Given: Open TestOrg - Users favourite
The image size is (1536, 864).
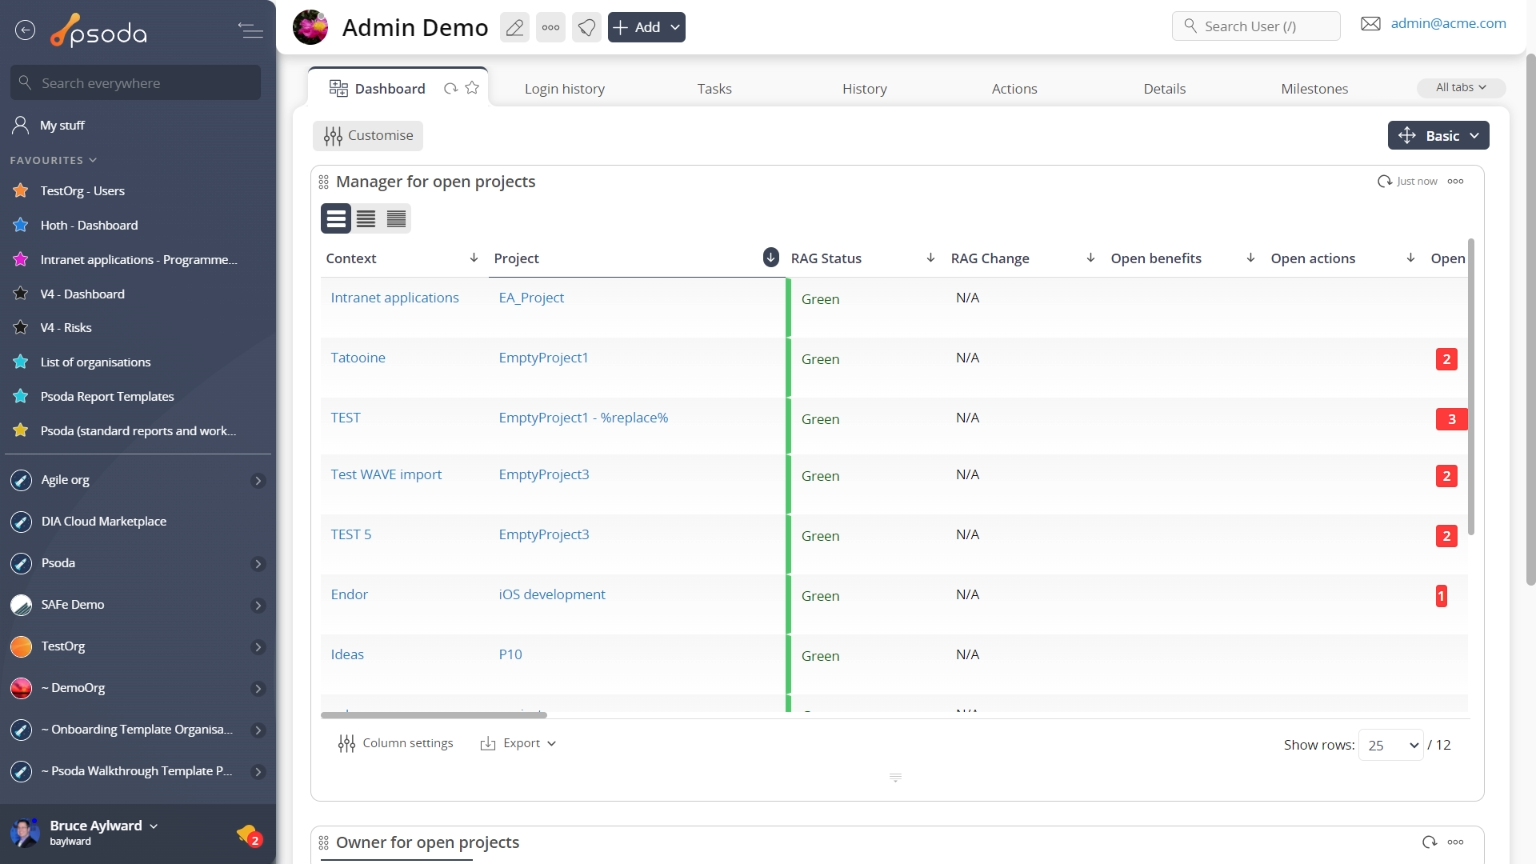Looking at the screenshot, I should click(x=82, y=191).
